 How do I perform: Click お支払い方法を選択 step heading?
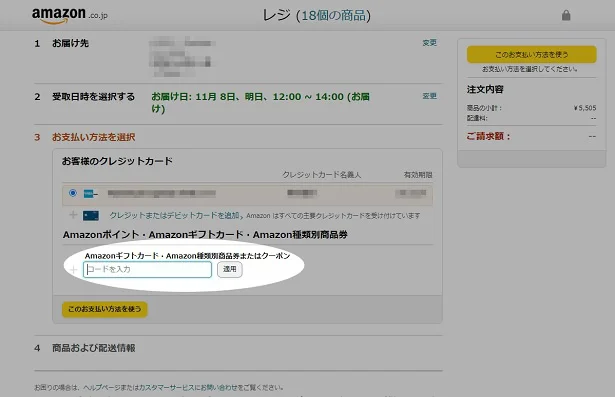(93, 137)
